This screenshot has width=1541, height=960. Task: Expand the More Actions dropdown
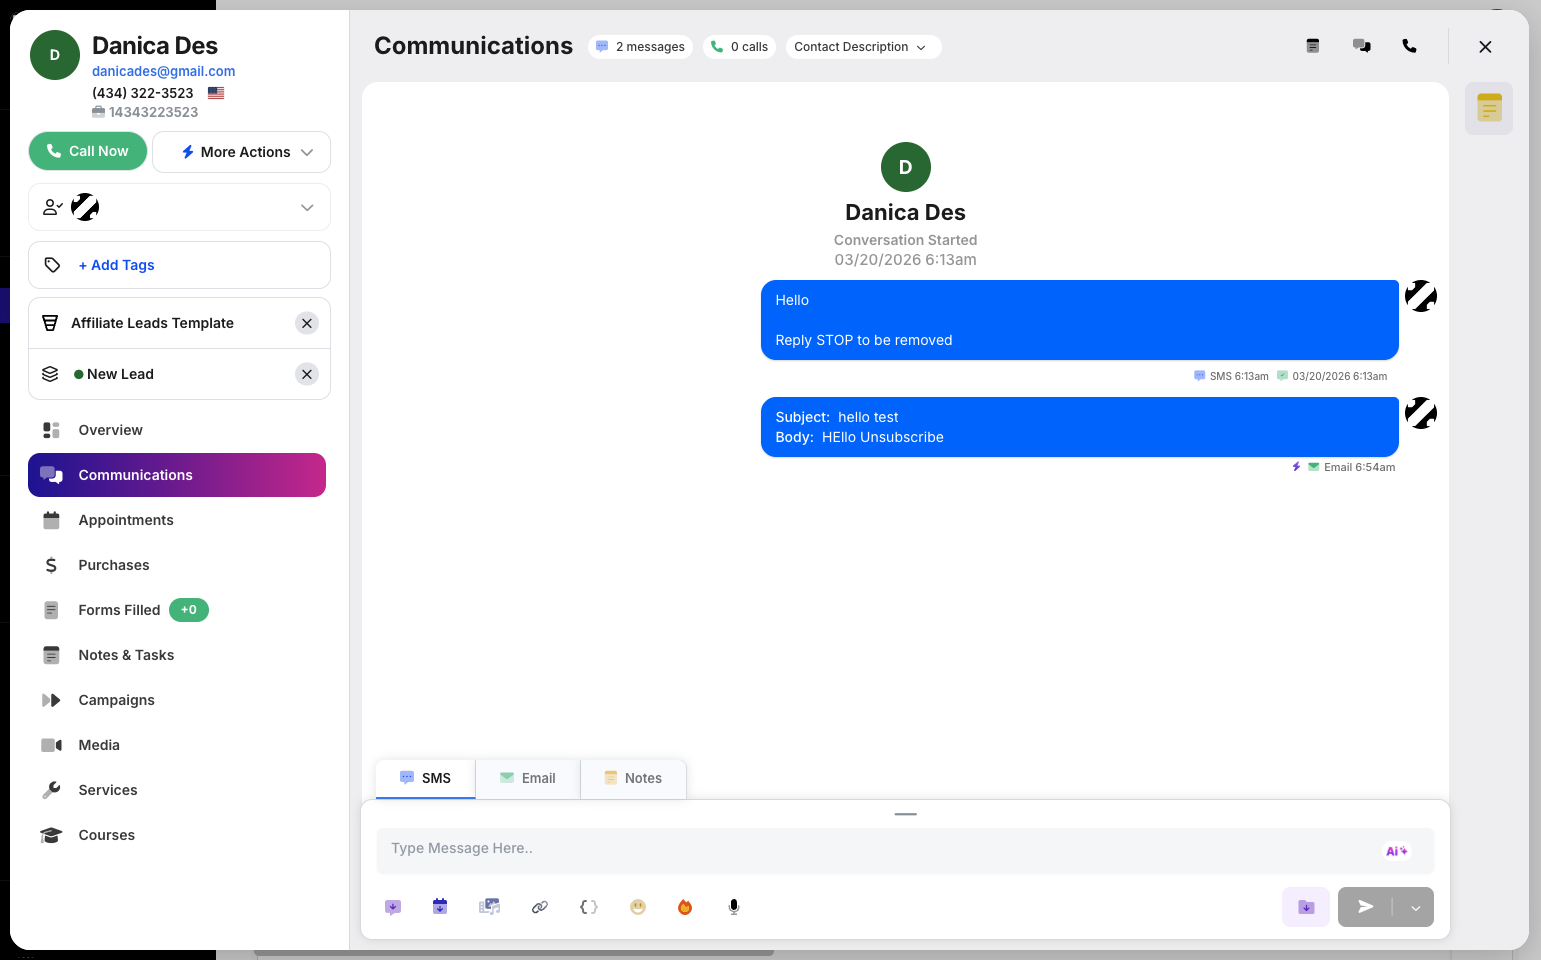tap(242, 152)
